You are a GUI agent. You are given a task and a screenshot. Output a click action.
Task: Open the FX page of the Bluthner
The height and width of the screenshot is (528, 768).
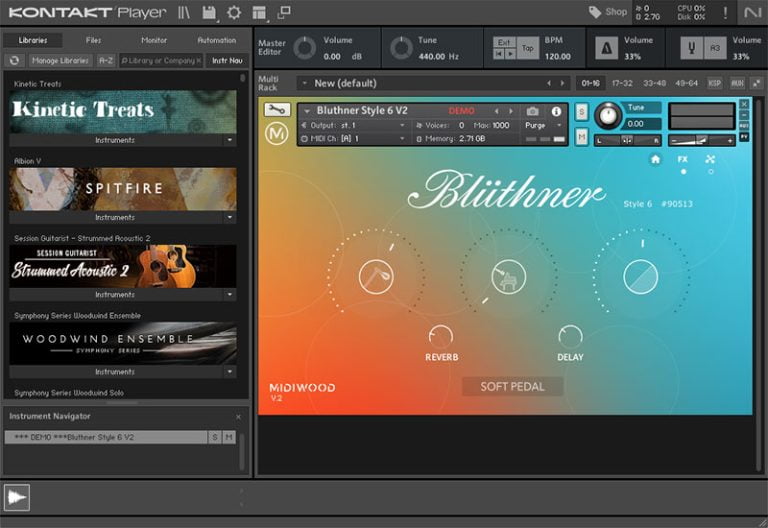tap(683, 159)
